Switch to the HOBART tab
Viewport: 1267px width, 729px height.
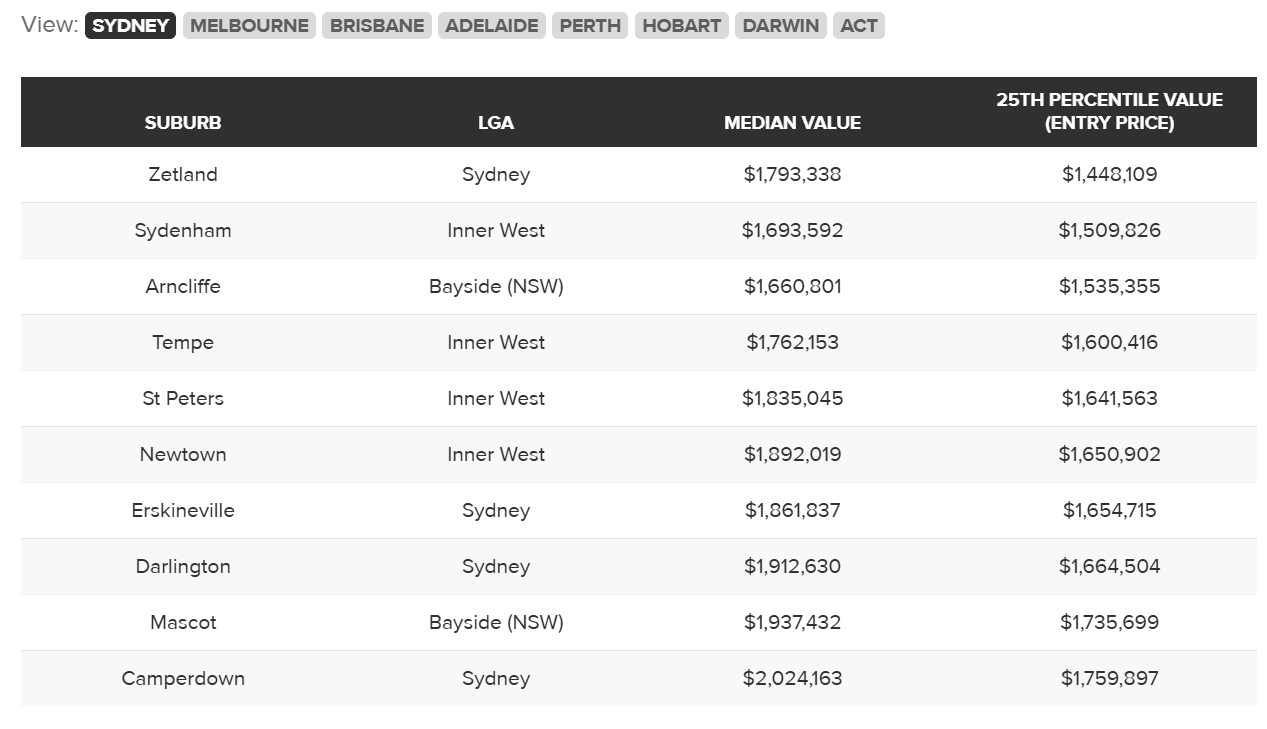click(x=682, y=26)
